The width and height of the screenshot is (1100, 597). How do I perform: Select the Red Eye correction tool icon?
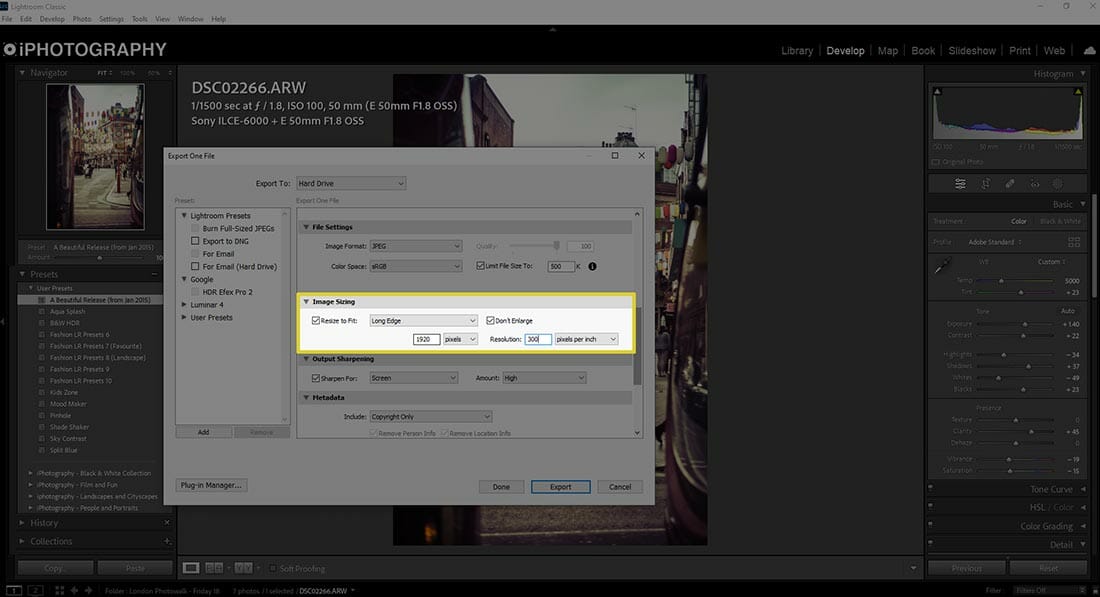point(1035,184)
